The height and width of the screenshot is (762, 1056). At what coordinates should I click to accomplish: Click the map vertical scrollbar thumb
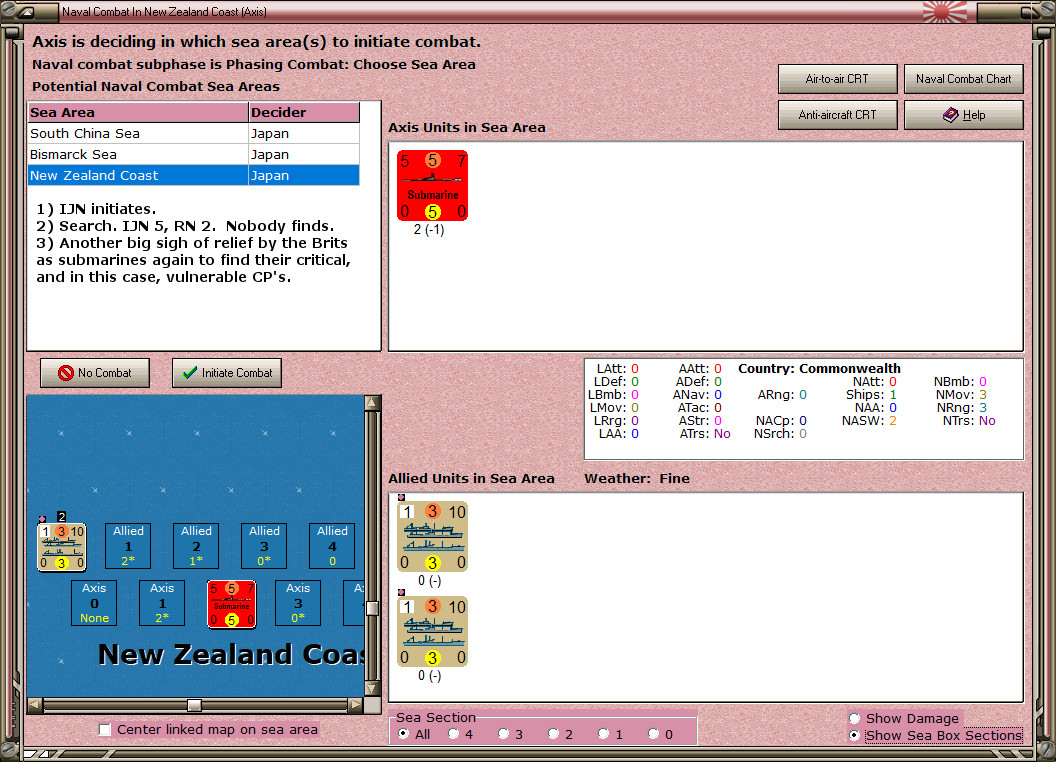(x=372, y=608)
